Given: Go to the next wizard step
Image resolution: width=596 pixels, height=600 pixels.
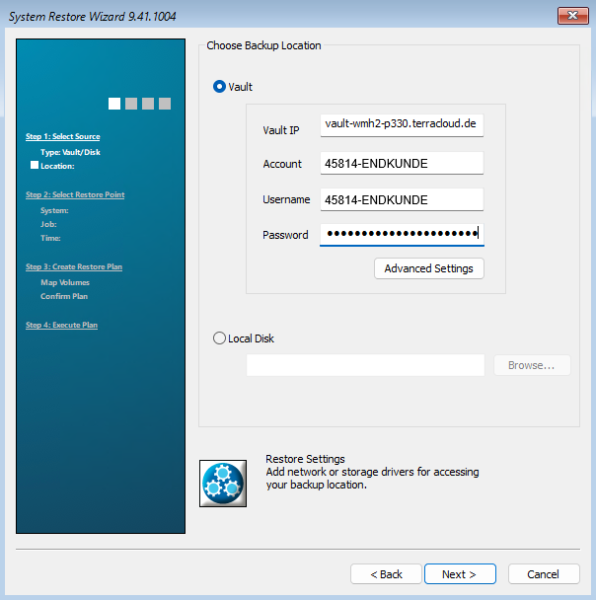Looking at the screenshot, I should (460, 574).
